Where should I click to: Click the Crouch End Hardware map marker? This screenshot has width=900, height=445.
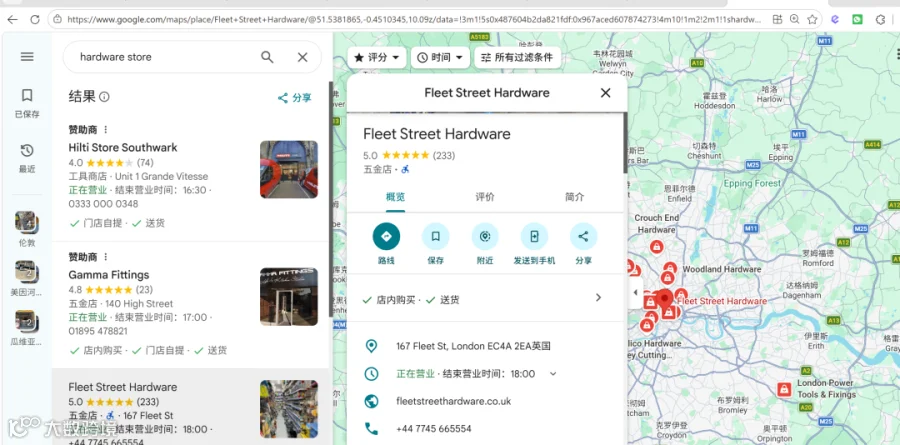(656, 247)
